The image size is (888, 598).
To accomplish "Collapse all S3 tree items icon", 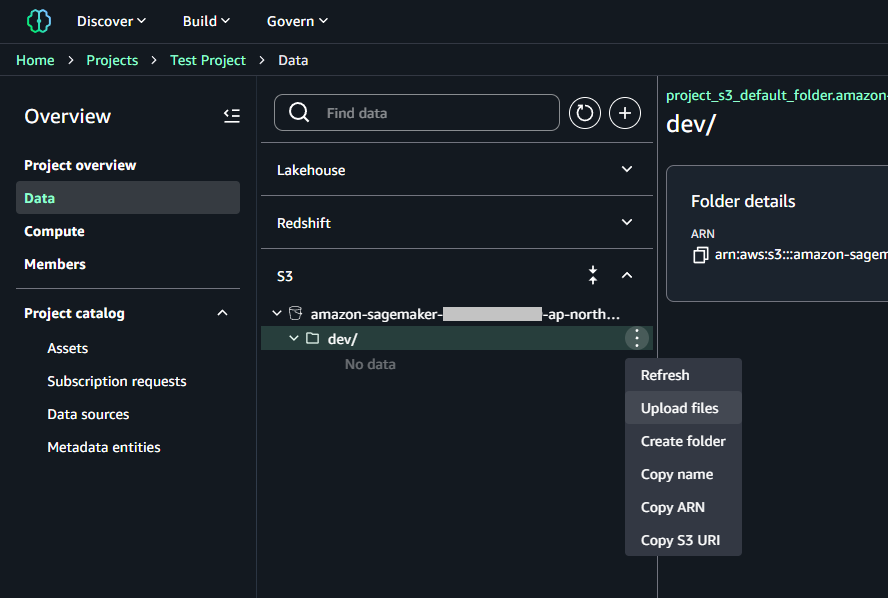I will [x=593, y=275].
